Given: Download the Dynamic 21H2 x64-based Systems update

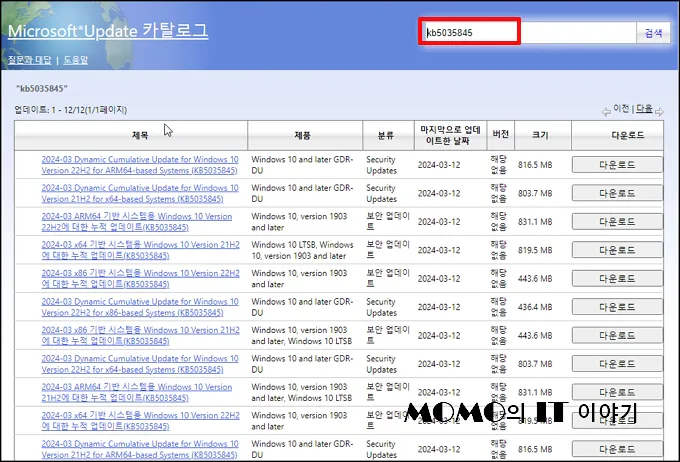Looking at the screenshot, I should click(617, 193).
